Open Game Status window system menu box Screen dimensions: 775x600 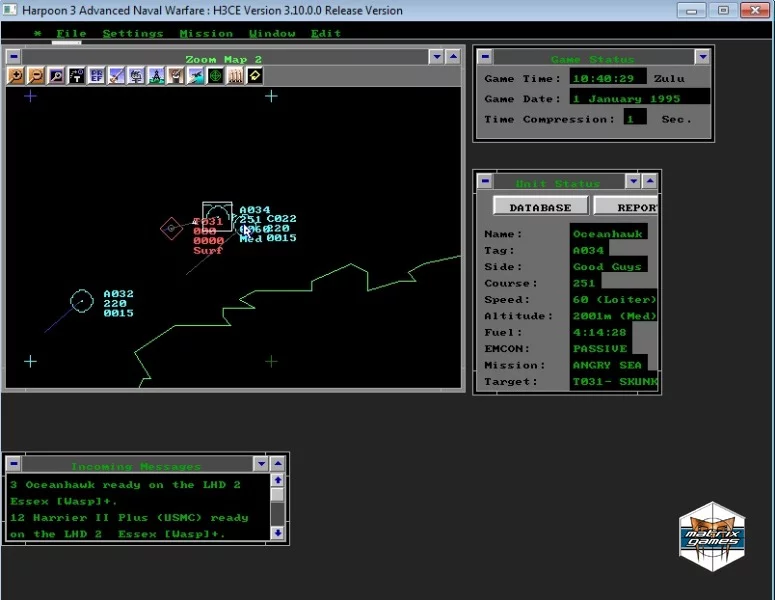(484, 57)
